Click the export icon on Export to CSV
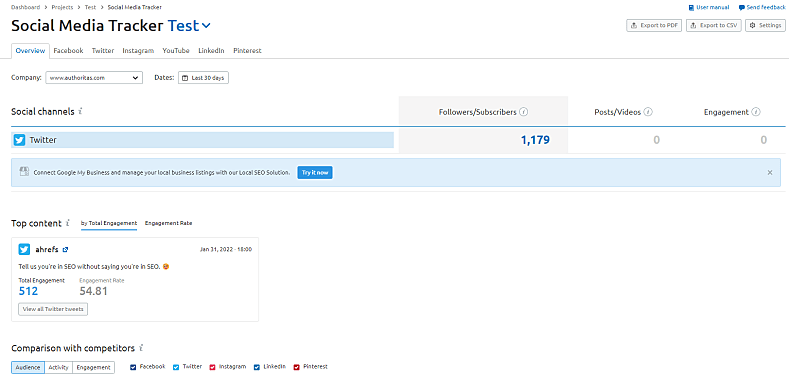 [694, 25]
